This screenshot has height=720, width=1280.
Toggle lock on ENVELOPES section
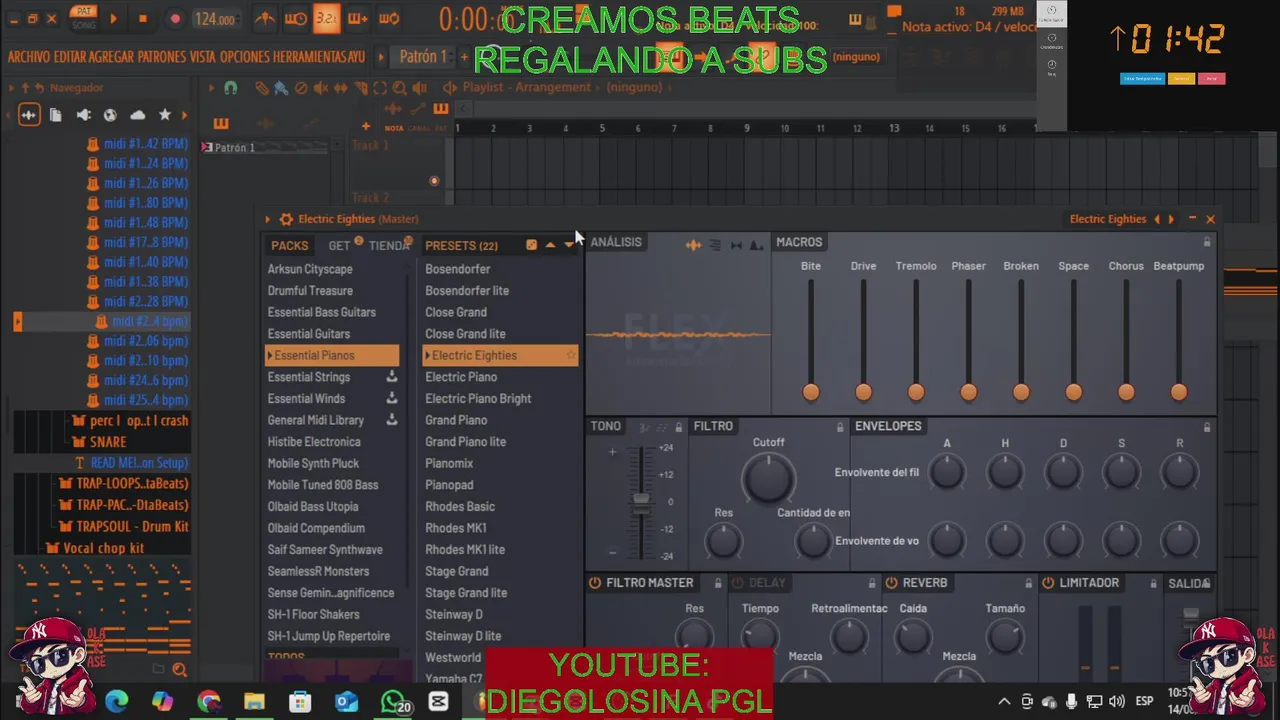(x=1207, y=427)
